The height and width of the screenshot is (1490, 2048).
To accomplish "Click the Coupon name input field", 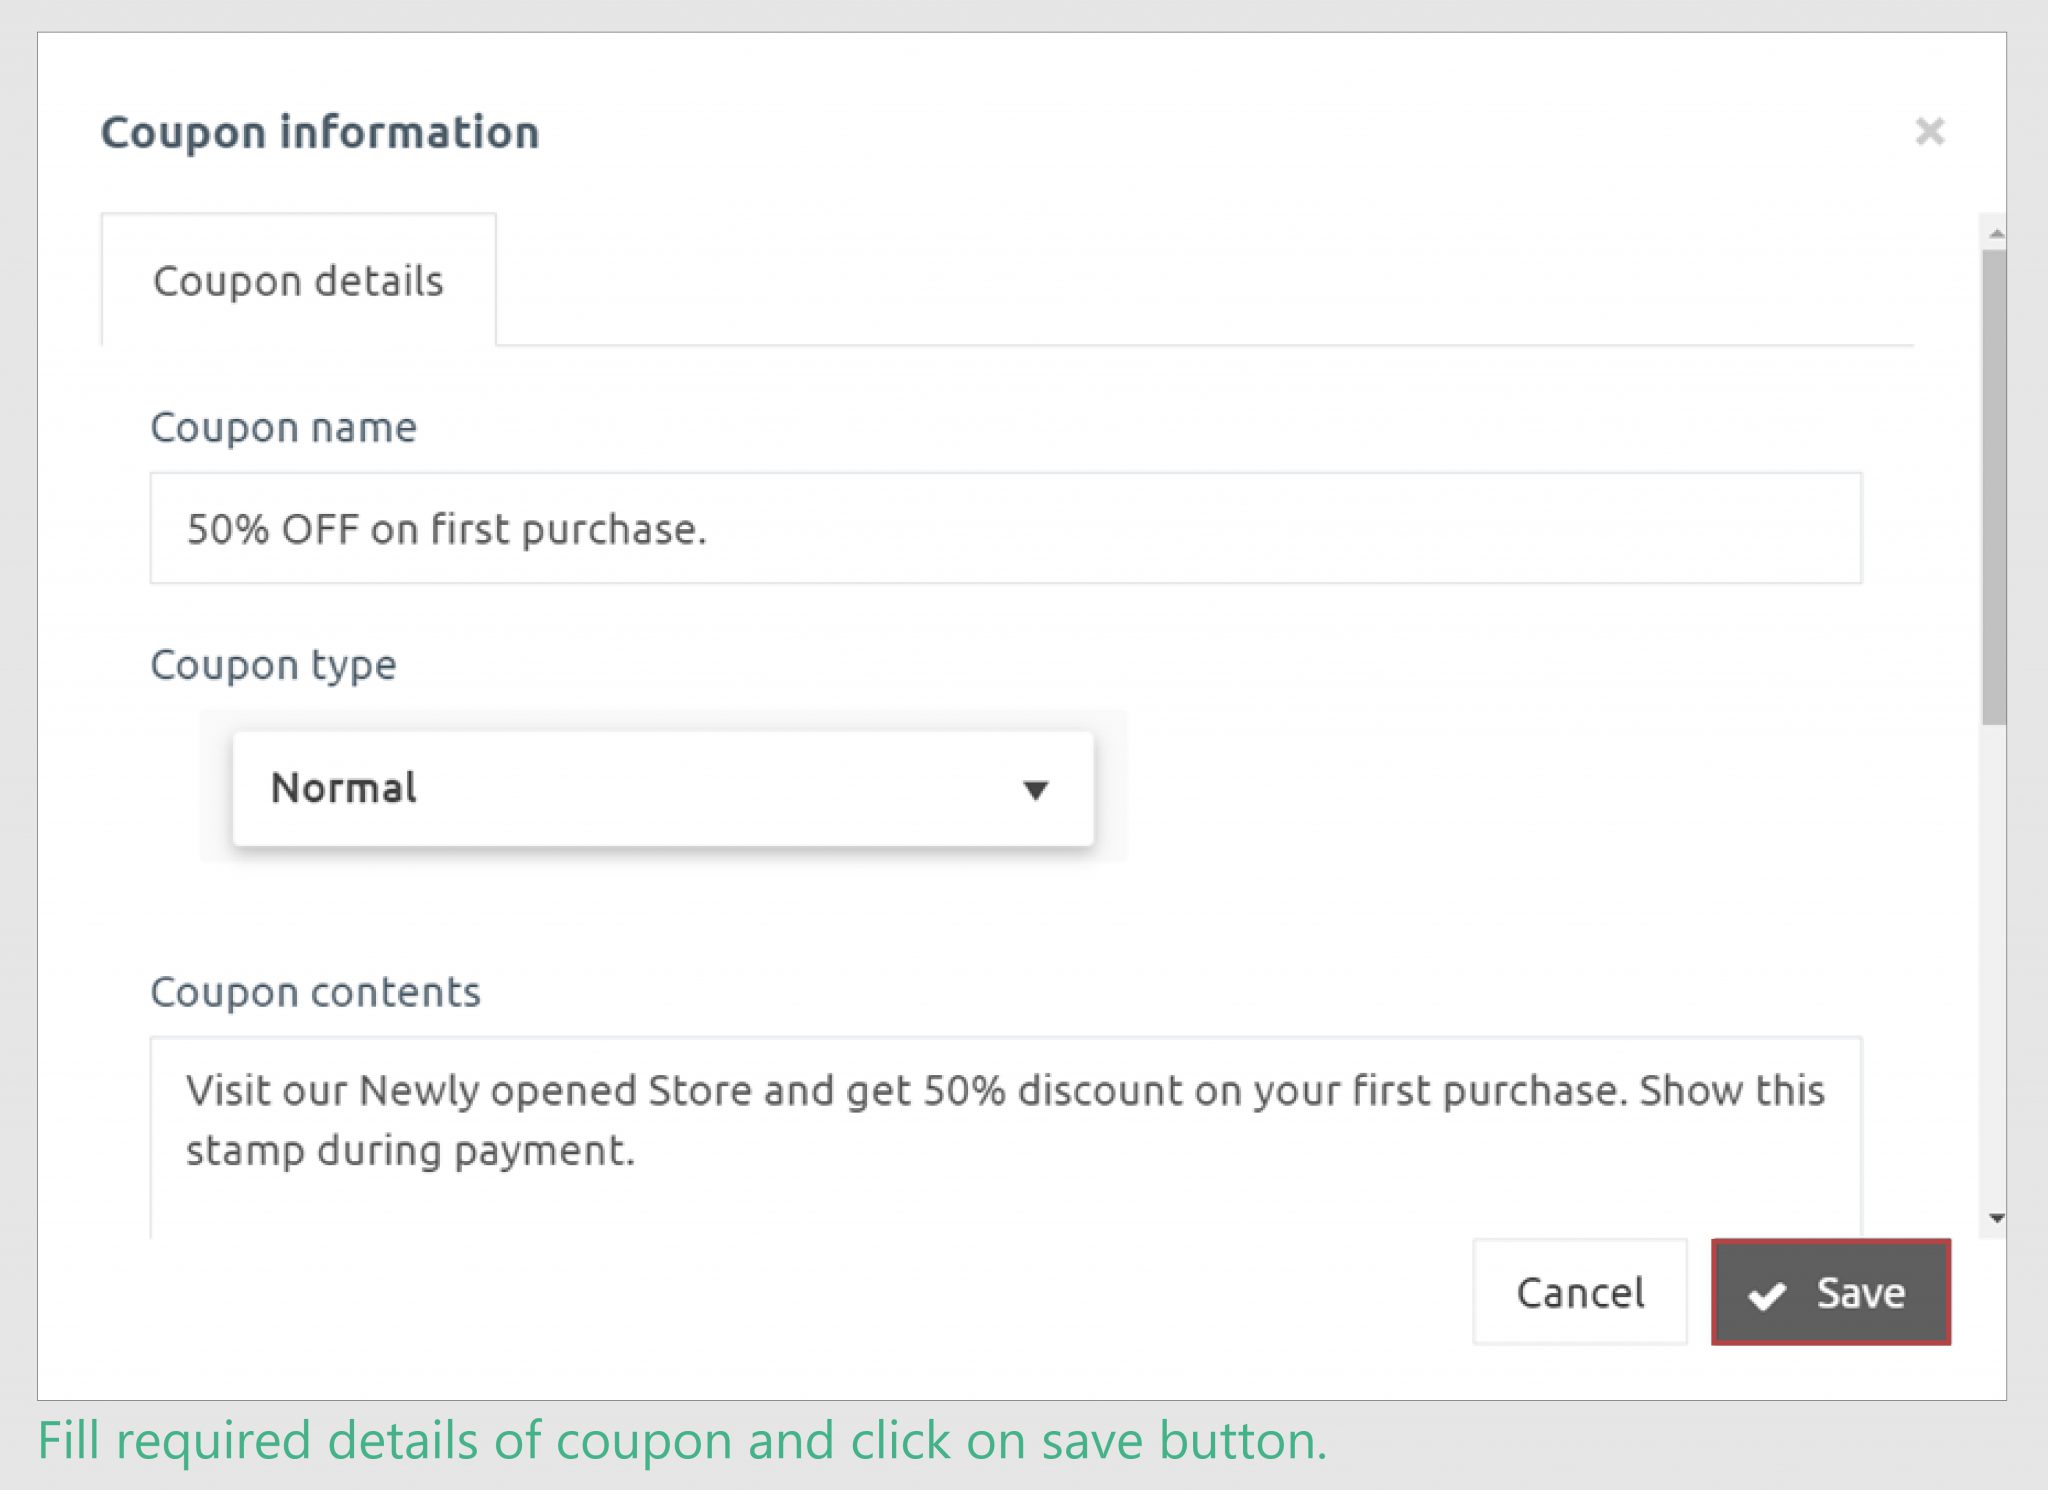I will pos(1005,528).
